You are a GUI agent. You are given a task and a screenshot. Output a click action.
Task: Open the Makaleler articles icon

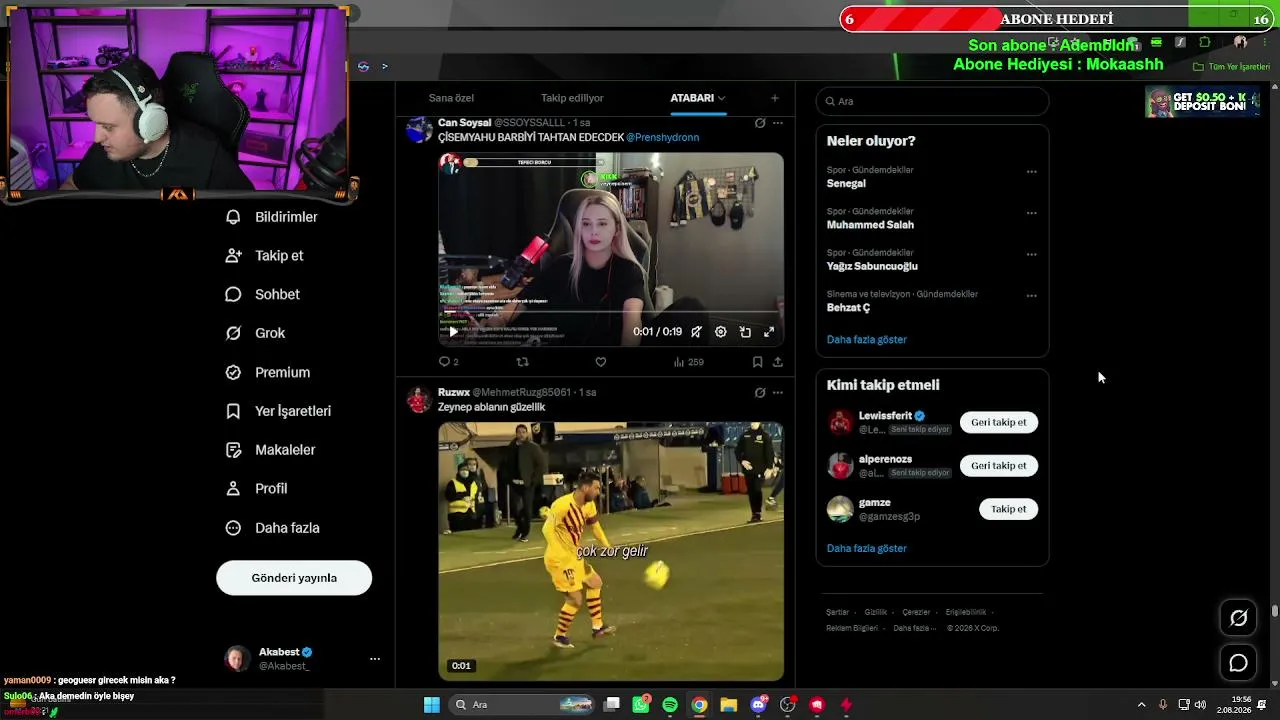pyautogui.click(x=233, y=450)
